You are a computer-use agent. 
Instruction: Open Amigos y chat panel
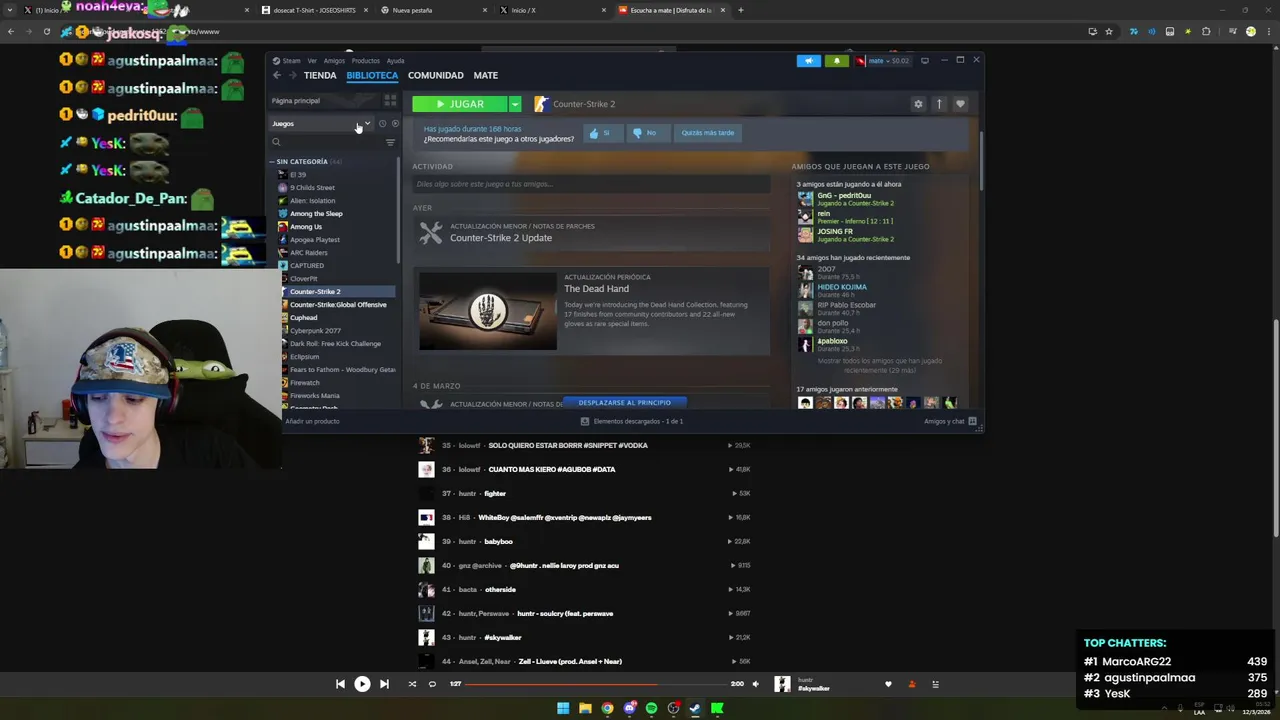pos(950,421)
